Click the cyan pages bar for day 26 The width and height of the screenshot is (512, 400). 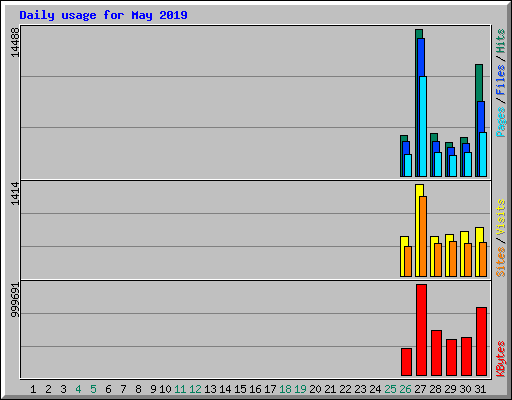point(408,165)
